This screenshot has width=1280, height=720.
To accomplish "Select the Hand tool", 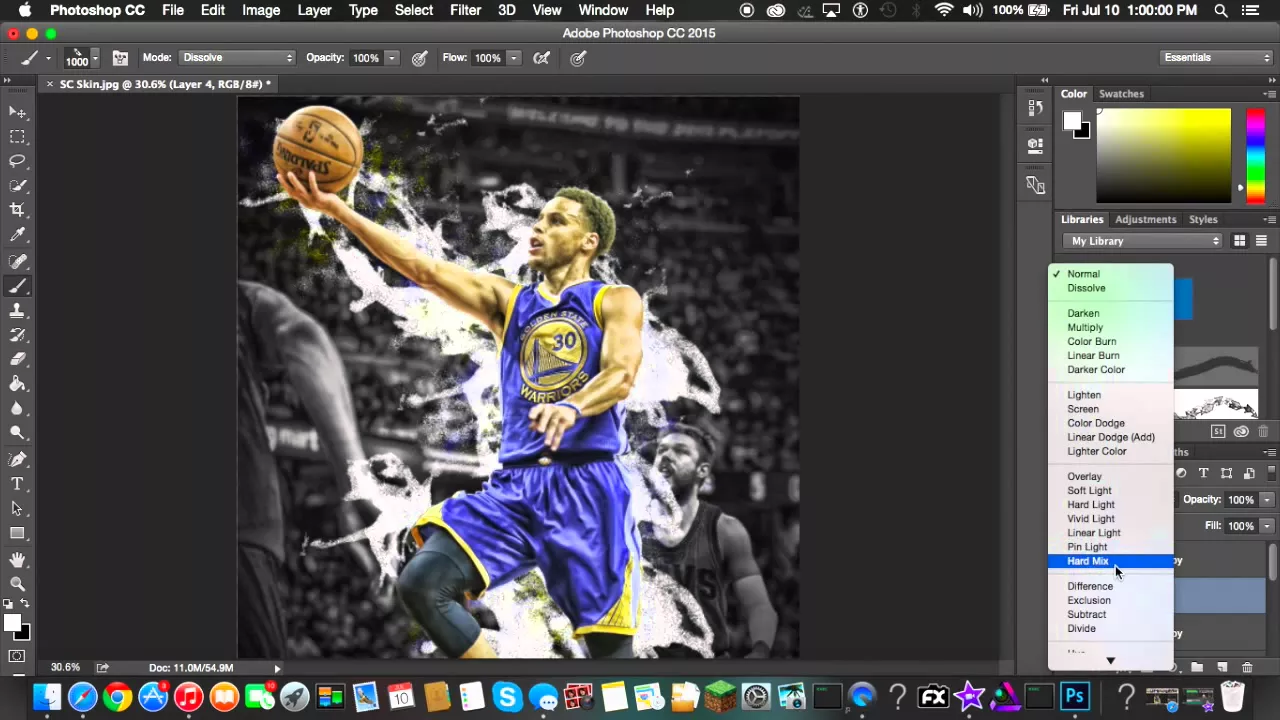I will coord(17,560).
